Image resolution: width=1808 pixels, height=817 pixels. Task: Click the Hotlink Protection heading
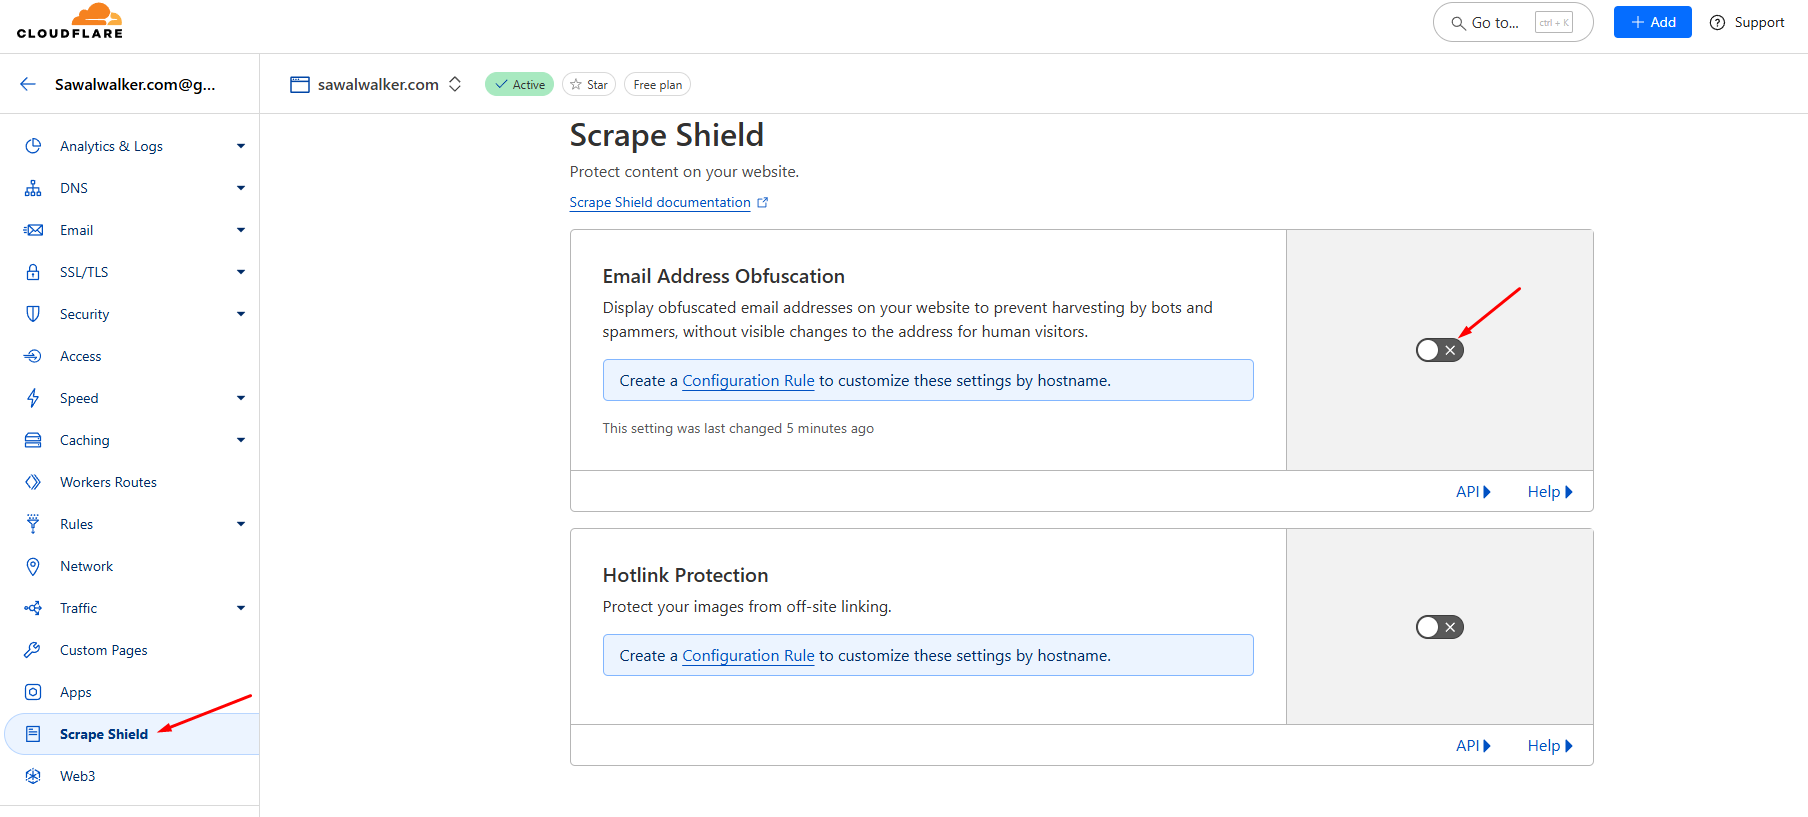pos(685,575)
